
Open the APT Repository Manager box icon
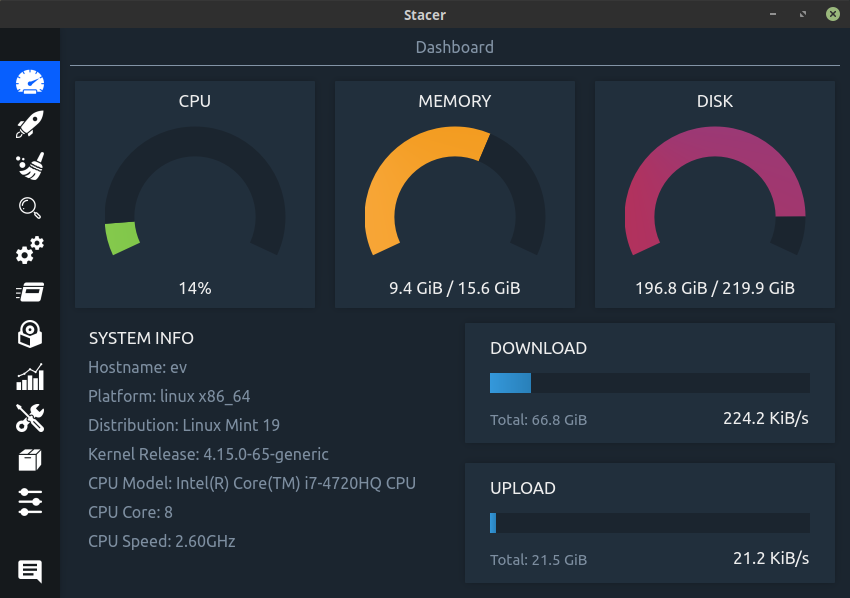click(30, 459)
